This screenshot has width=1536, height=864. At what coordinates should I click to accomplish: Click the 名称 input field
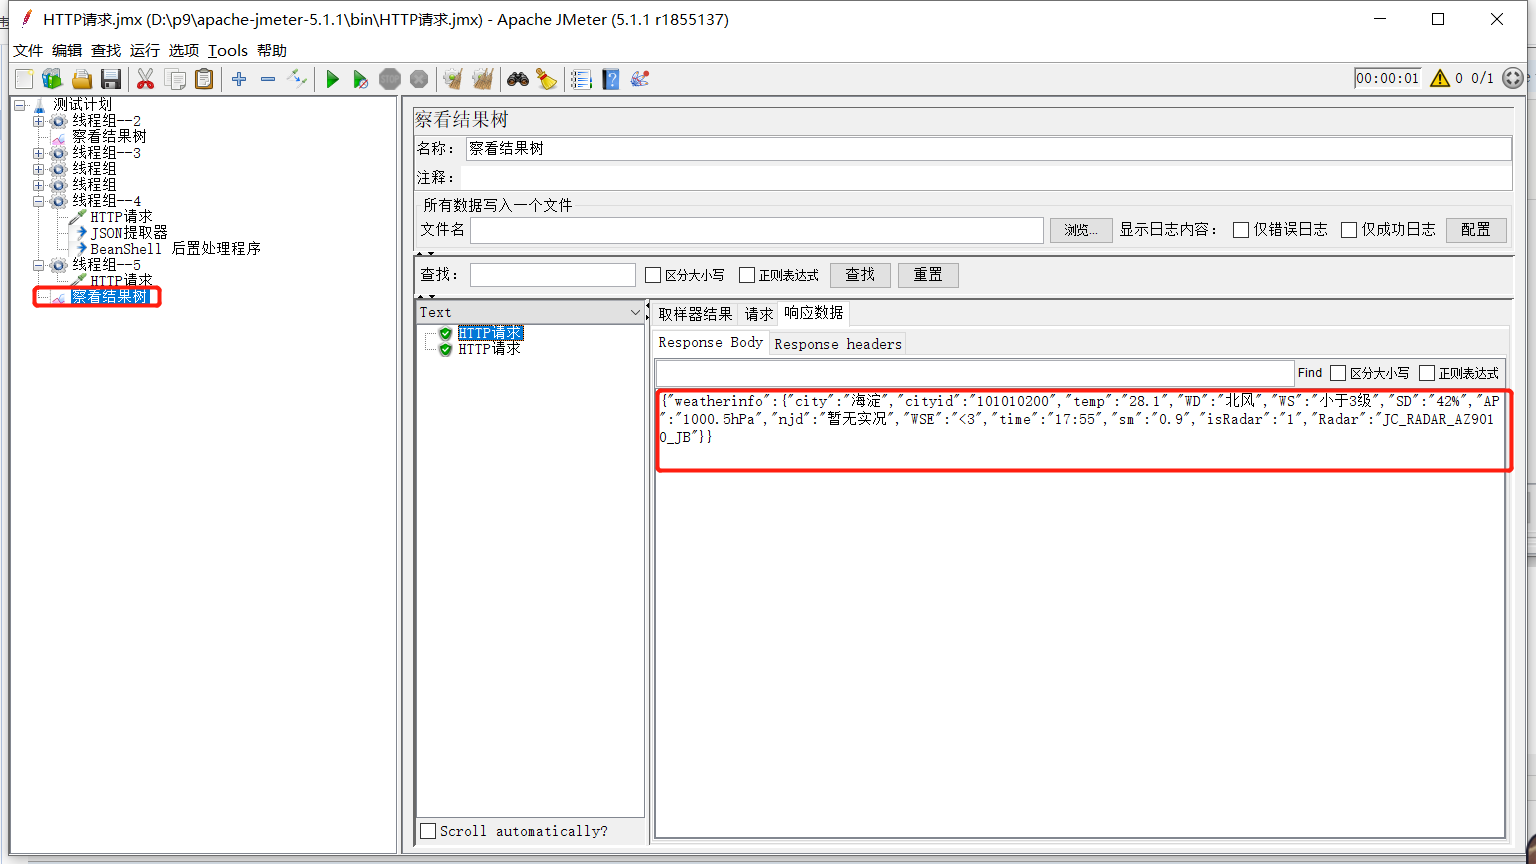[989, 149]
